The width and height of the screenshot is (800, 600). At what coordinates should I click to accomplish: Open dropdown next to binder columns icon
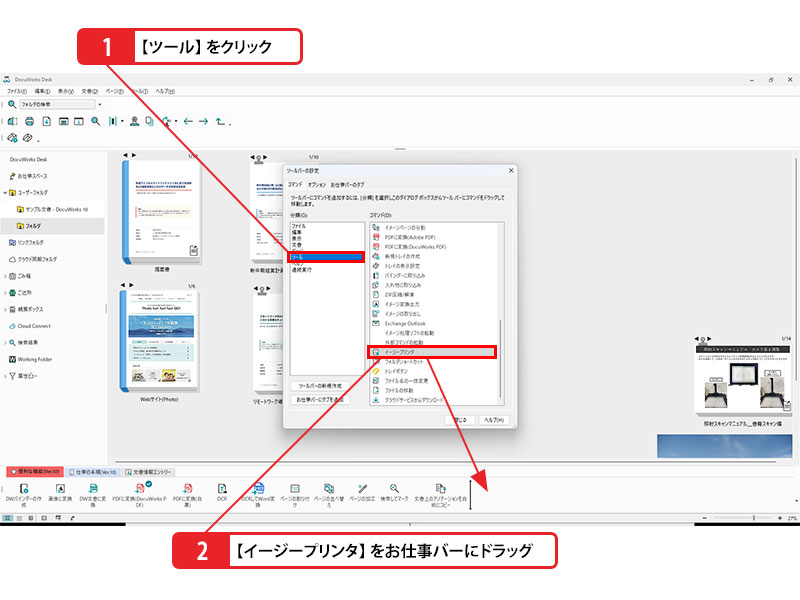122,121
